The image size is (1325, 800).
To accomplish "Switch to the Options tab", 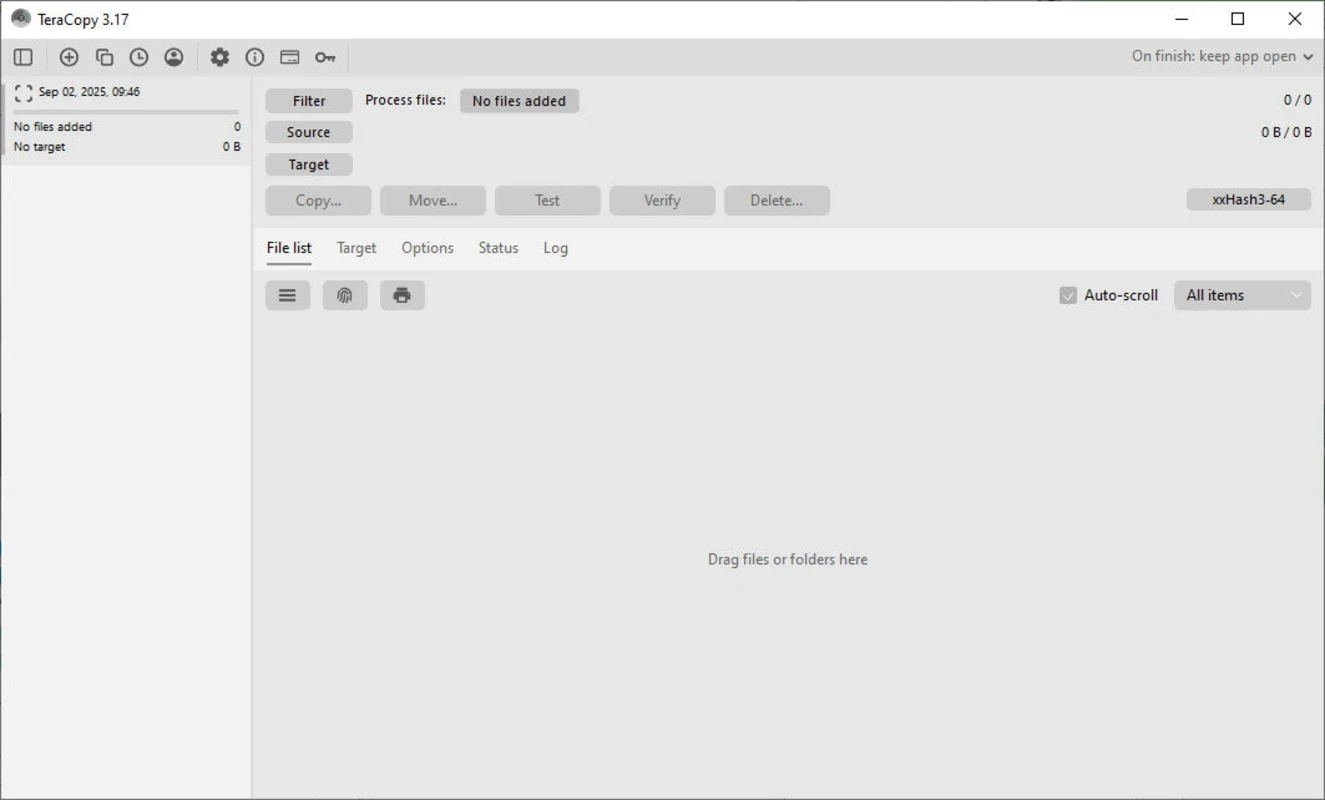I will pos(427,248).
